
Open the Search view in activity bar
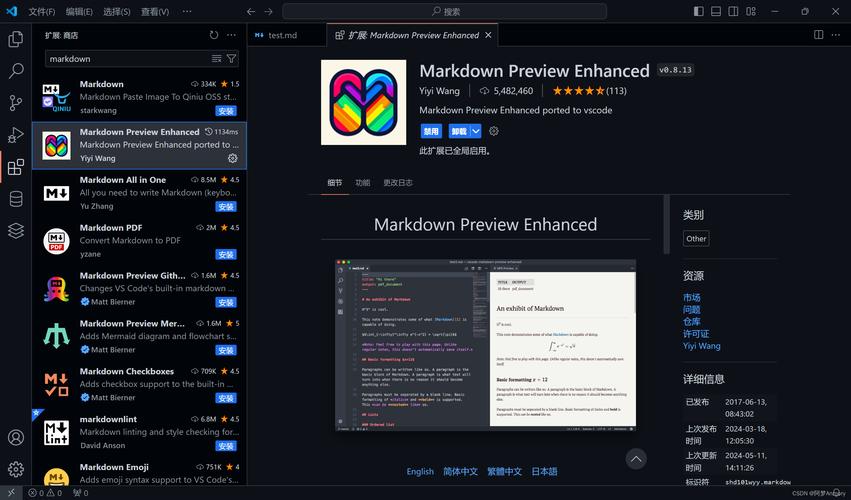pos(16,71)
